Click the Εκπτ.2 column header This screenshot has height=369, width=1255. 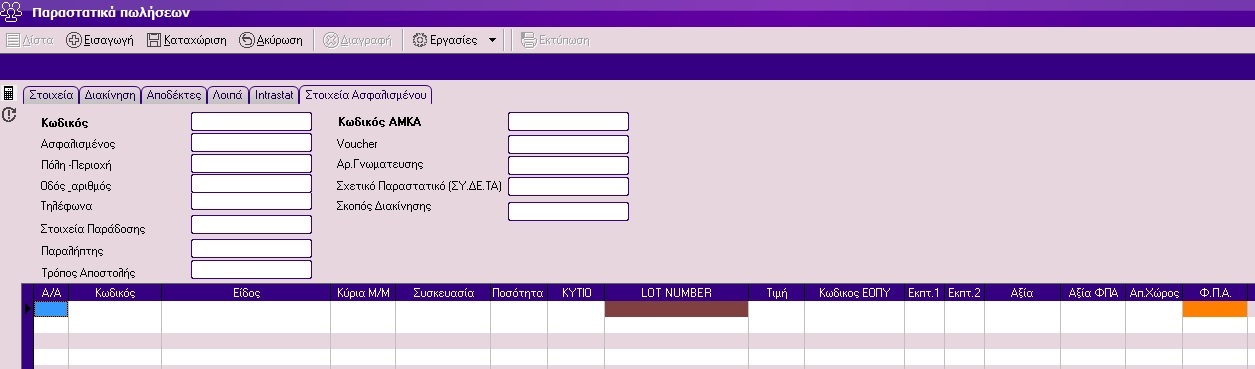[x=964, y=293]
